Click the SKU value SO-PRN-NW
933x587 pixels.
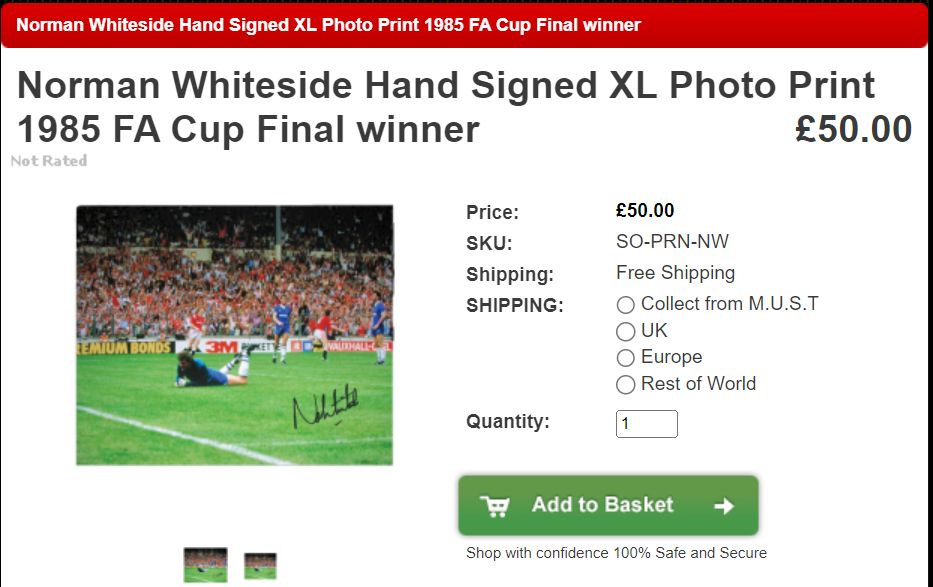(x=672, y=241)
